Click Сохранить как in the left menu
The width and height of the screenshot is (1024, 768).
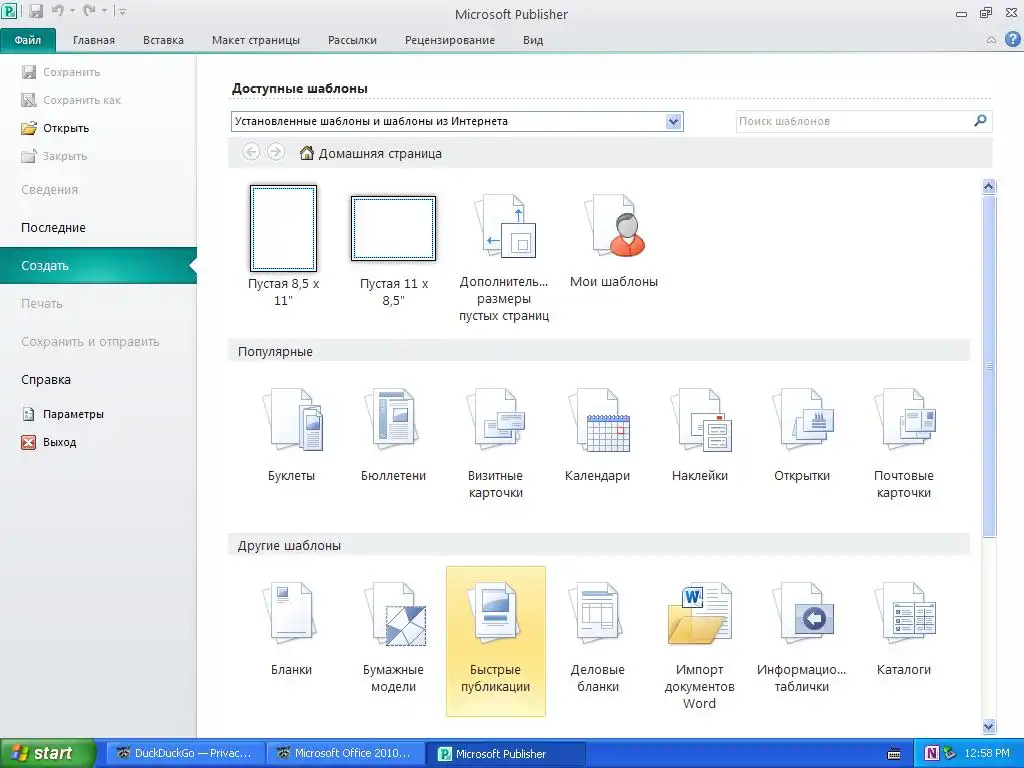coord(71,100)
